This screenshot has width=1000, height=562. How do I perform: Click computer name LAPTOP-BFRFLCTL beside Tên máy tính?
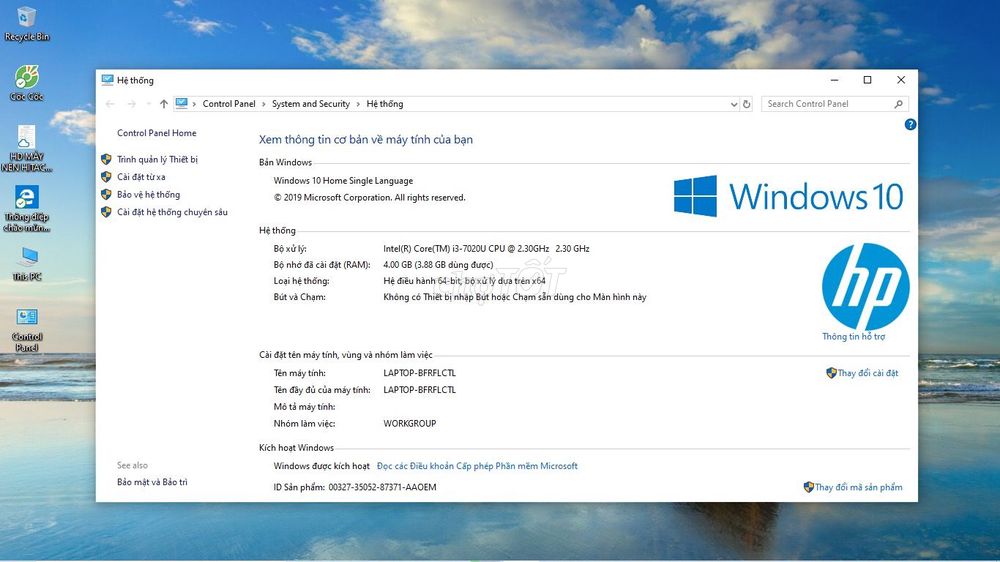(419, 373)
